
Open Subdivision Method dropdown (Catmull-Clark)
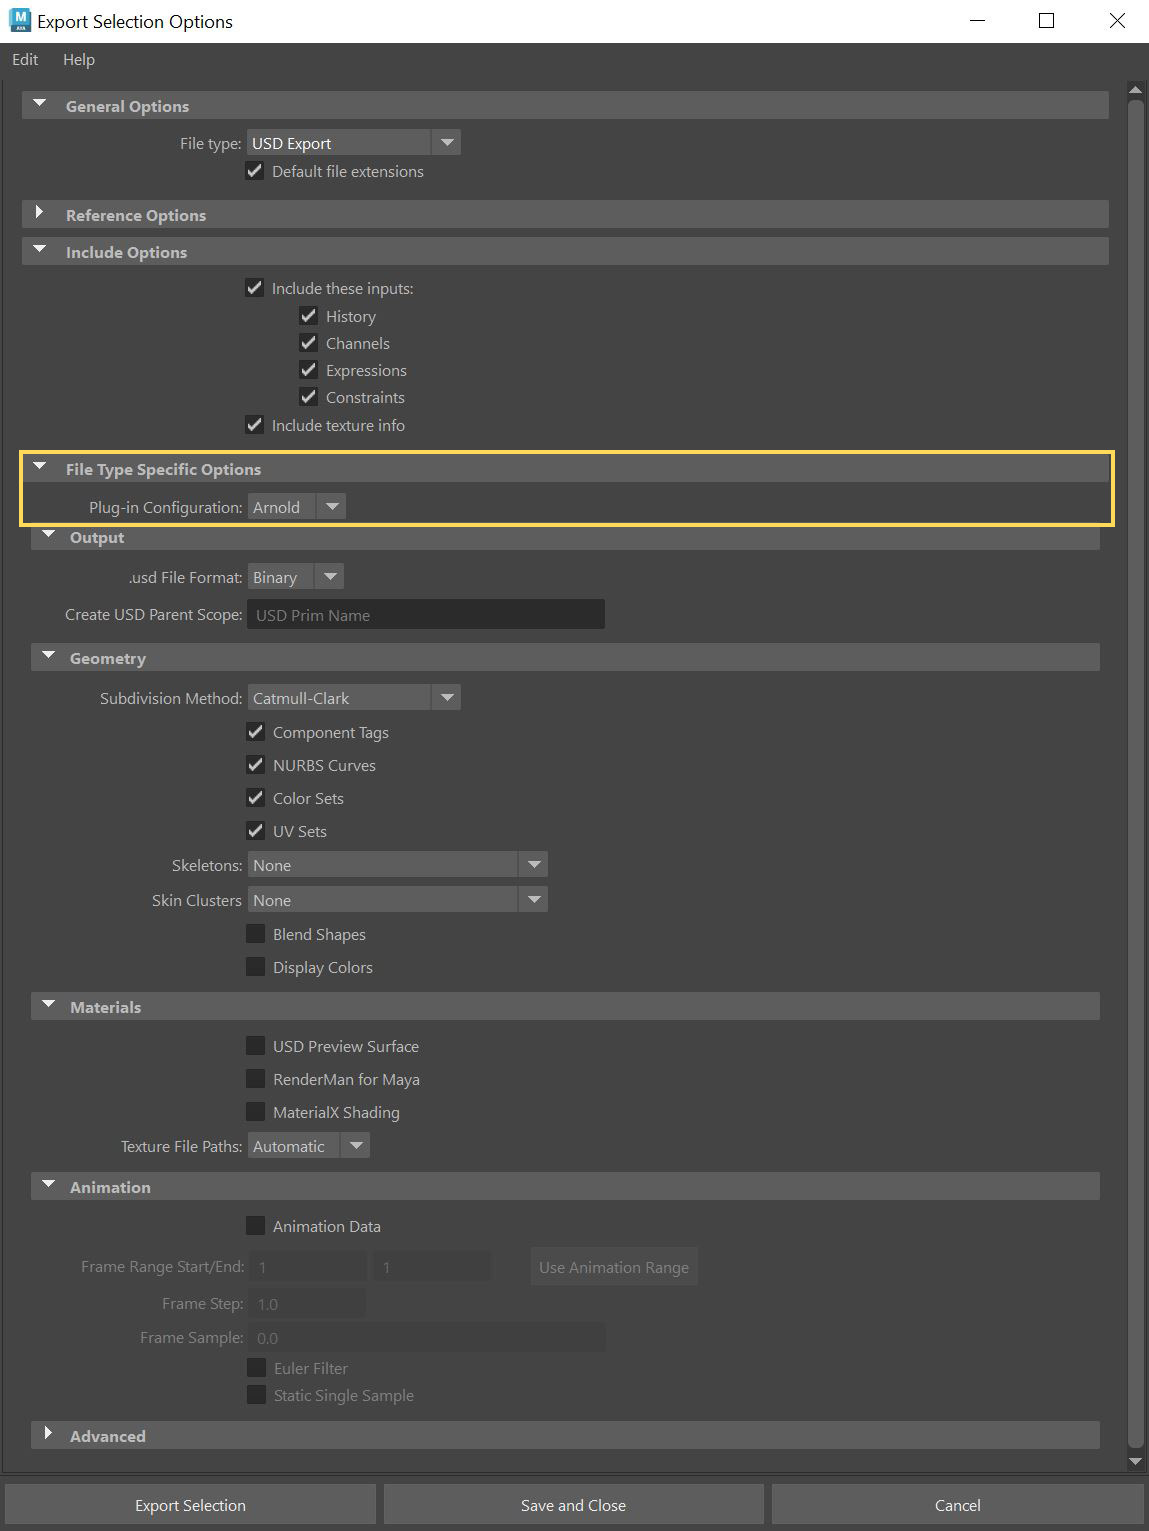(354, 698)
